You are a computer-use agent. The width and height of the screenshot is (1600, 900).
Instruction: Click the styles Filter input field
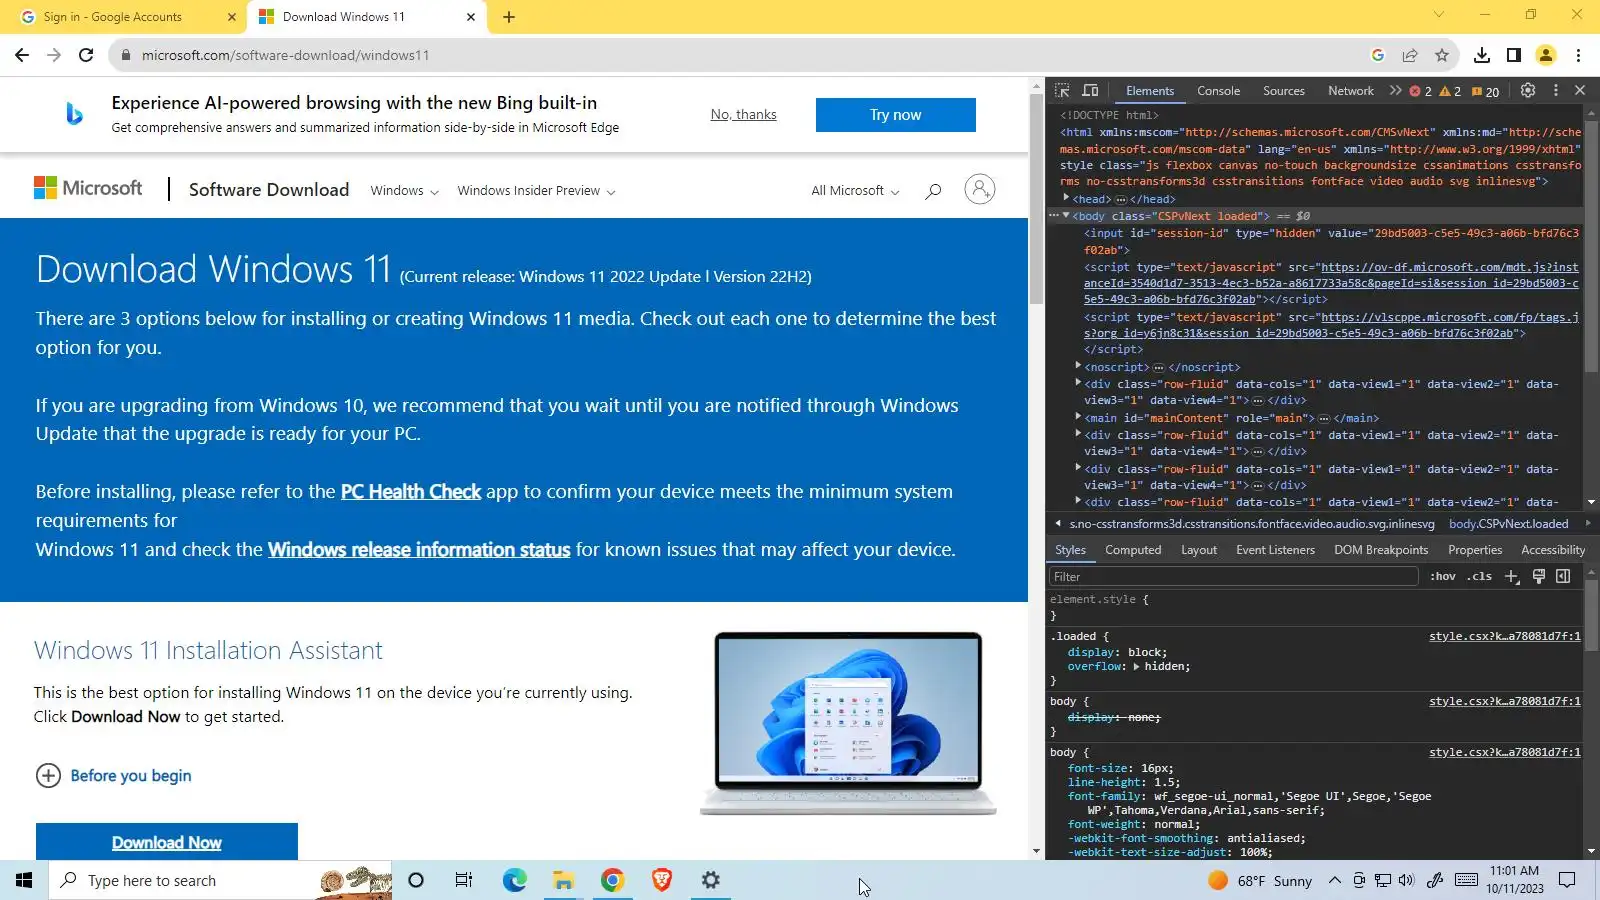[1234, 577]
